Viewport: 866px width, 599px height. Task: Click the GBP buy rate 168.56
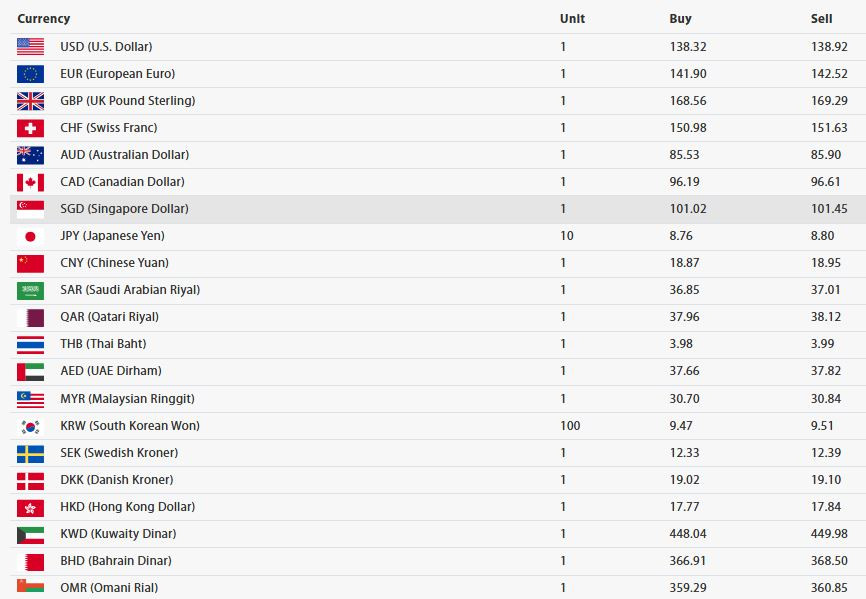click(x=688, y=100)
